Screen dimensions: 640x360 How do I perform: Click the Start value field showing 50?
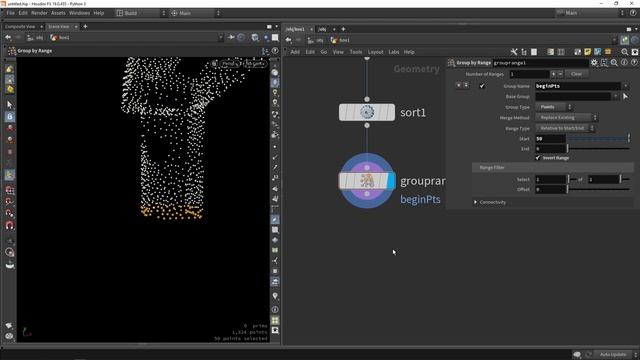pos(550,139)
